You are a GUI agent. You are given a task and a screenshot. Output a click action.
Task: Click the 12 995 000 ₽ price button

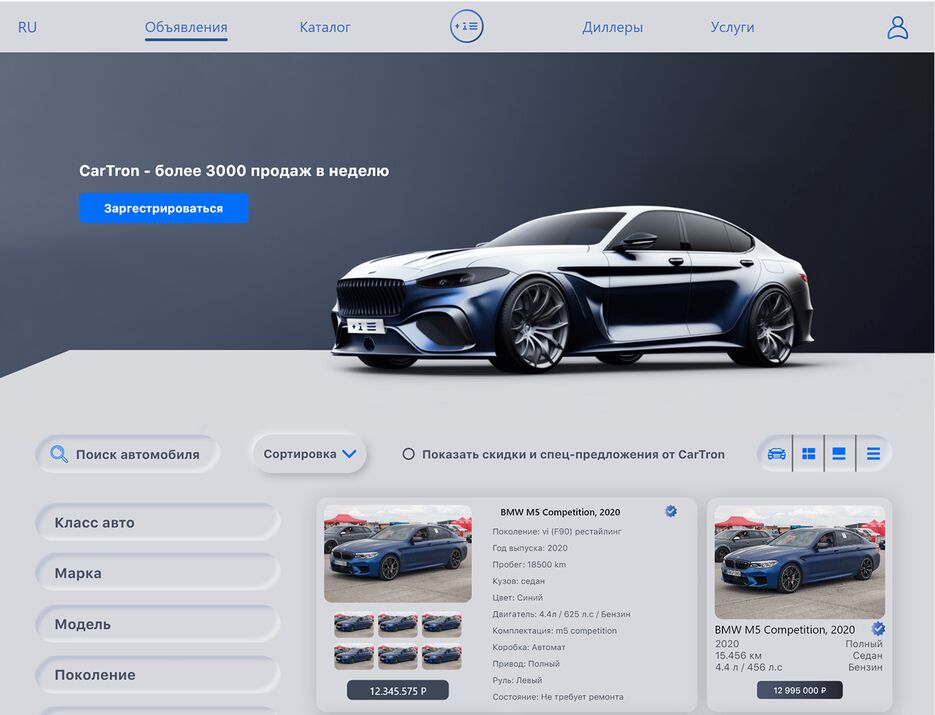click(800, 690)
